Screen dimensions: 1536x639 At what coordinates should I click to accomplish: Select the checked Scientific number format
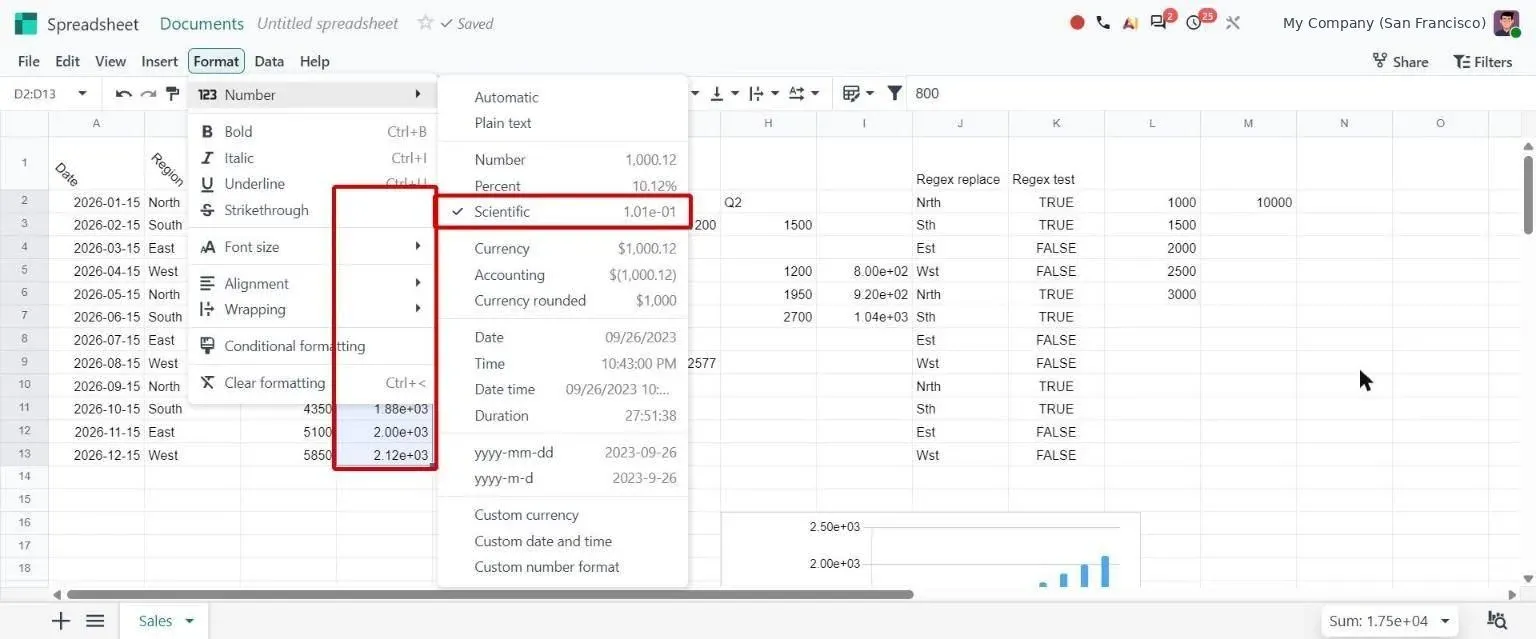pyautogui.click(x=562, y=212)
